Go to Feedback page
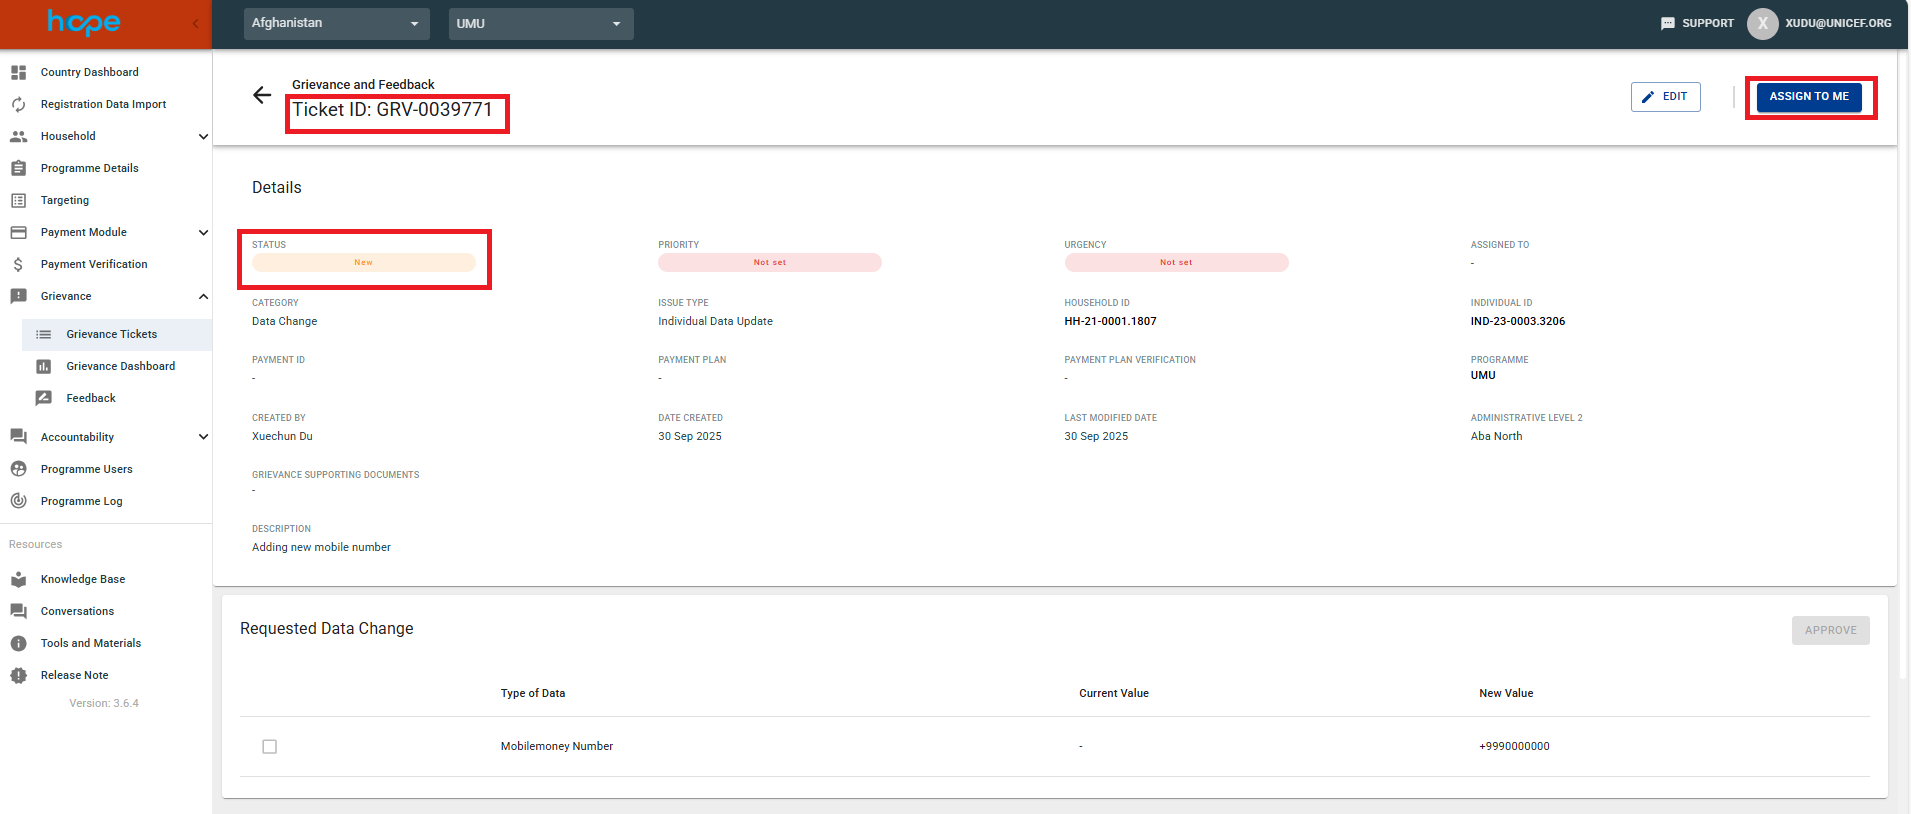This screenshot has width=1911, height=814. [x=91, y=398]
